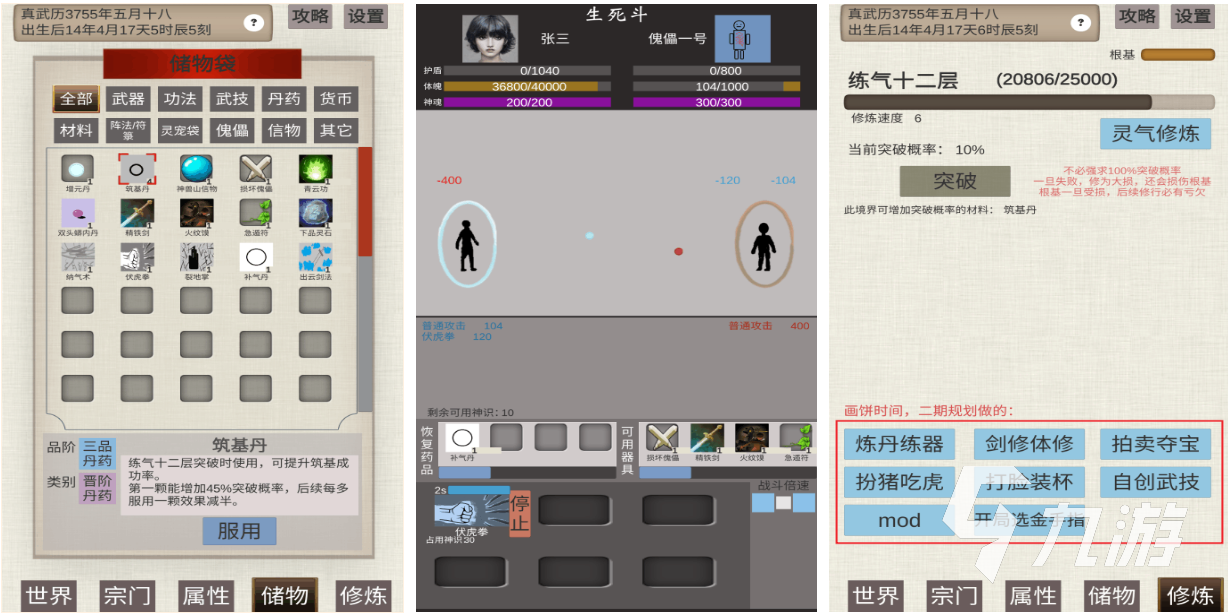This screenshot has height=614, width=1228.
Task: Select the 双头蟒内丹 item
Action: pos(77,213)
